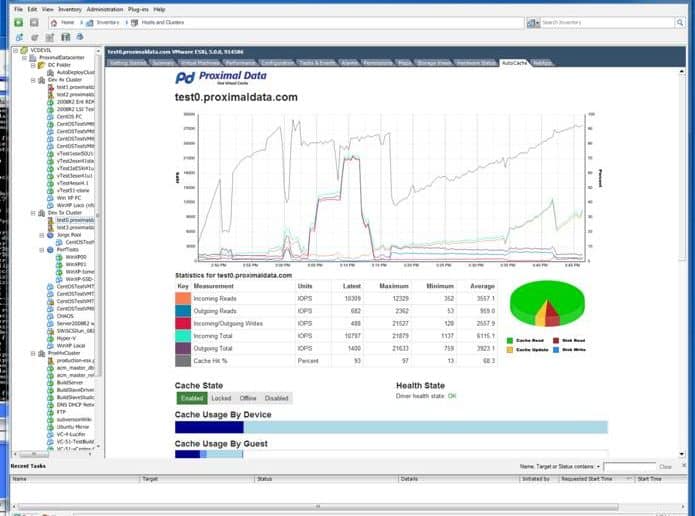
Task: Switch to the Performance tab
Action: pyautogui.click(x=240, y=63)
